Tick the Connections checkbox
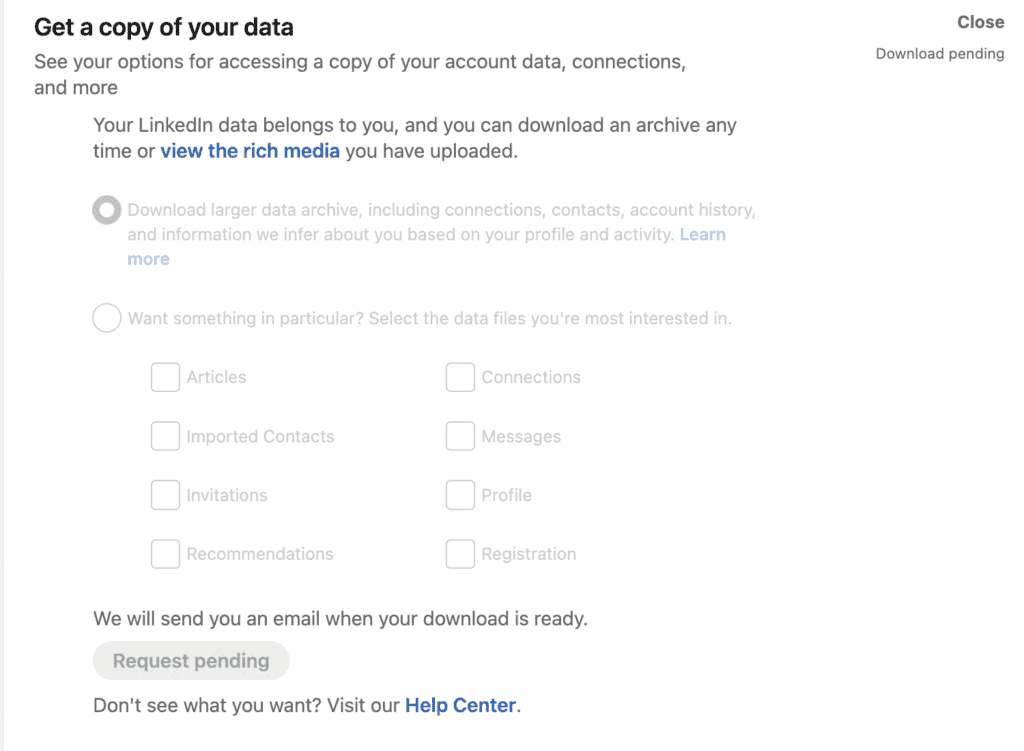 [460, 377]
